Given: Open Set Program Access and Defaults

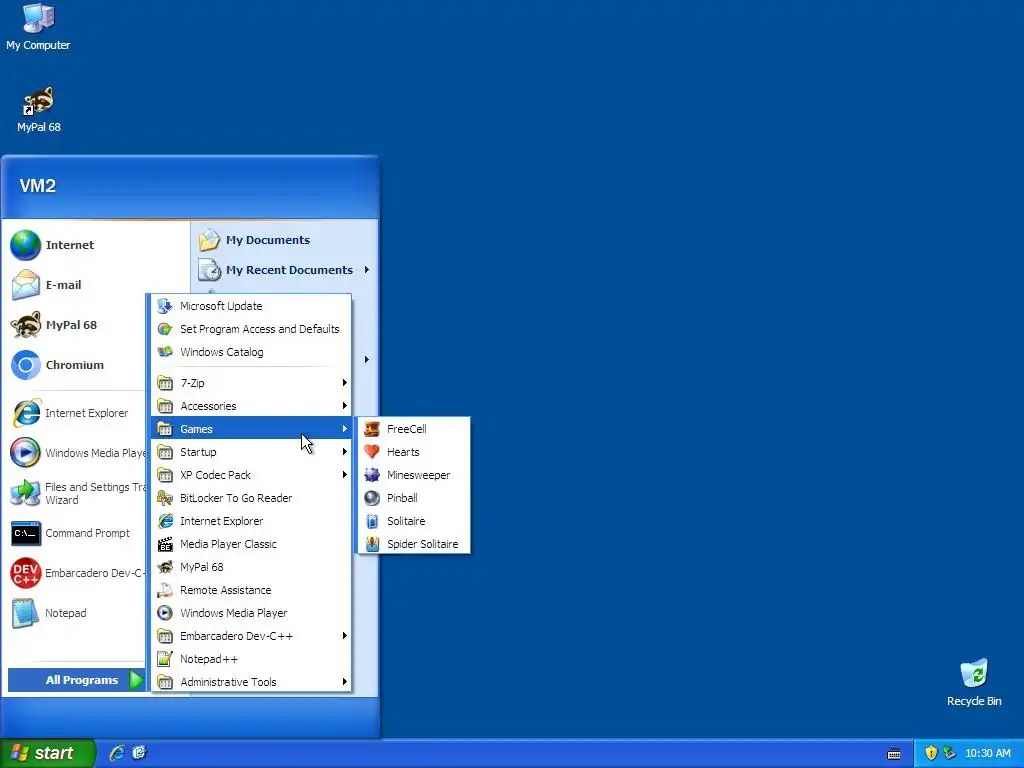Looking at the screenshot, I should [251, 329].
